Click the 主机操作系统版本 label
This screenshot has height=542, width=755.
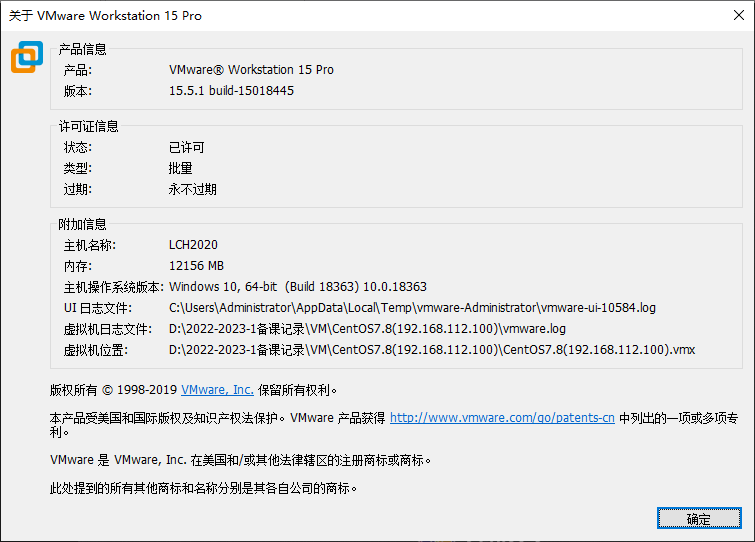point(114,287)
